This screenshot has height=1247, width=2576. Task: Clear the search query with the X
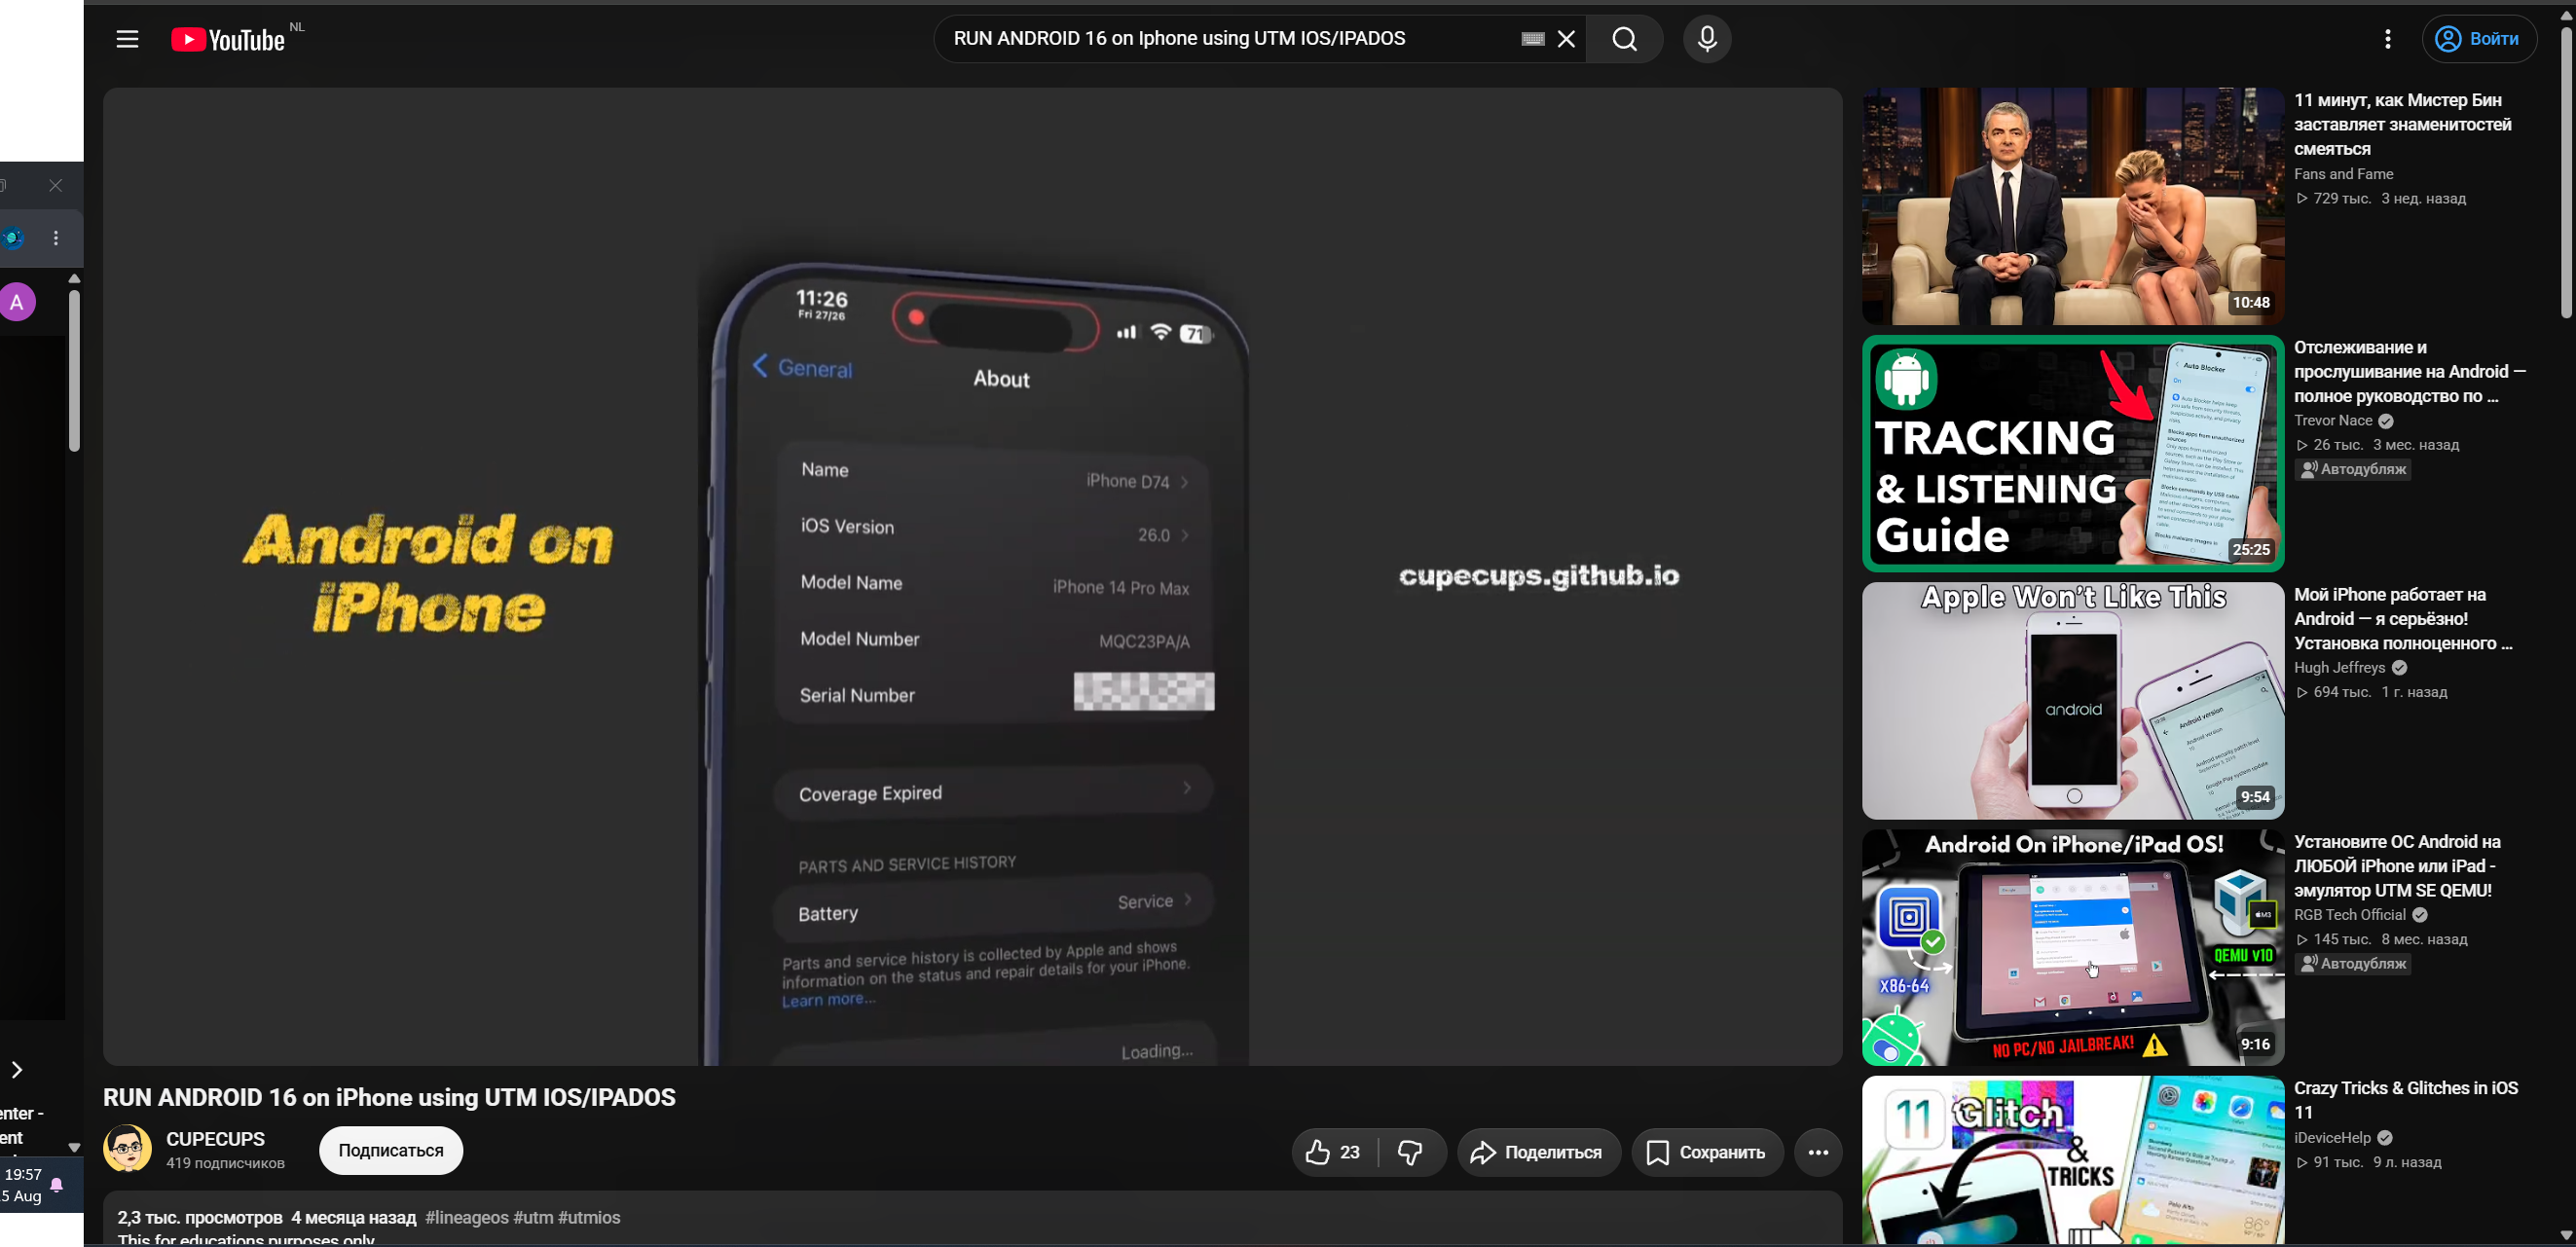[1567, 39]
